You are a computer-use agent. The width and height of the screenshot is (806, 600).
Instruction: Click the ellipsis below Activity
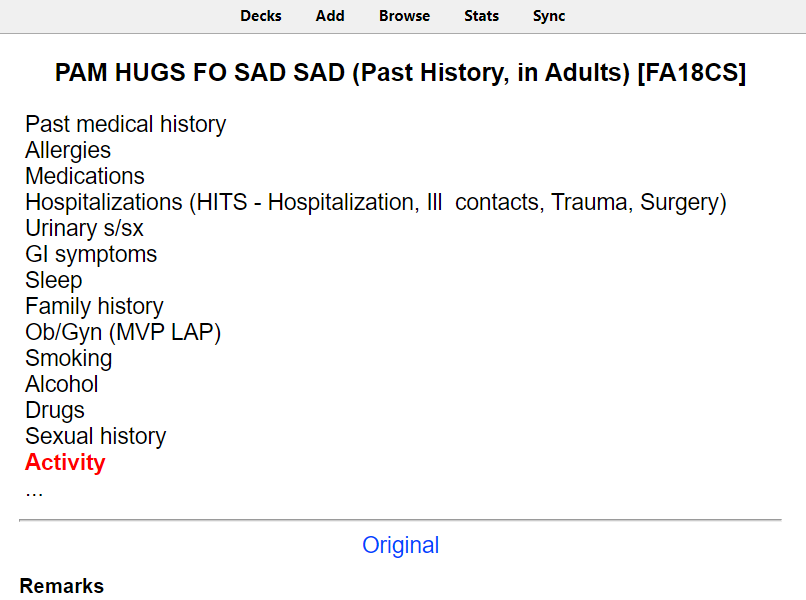[x=34, y=492]
